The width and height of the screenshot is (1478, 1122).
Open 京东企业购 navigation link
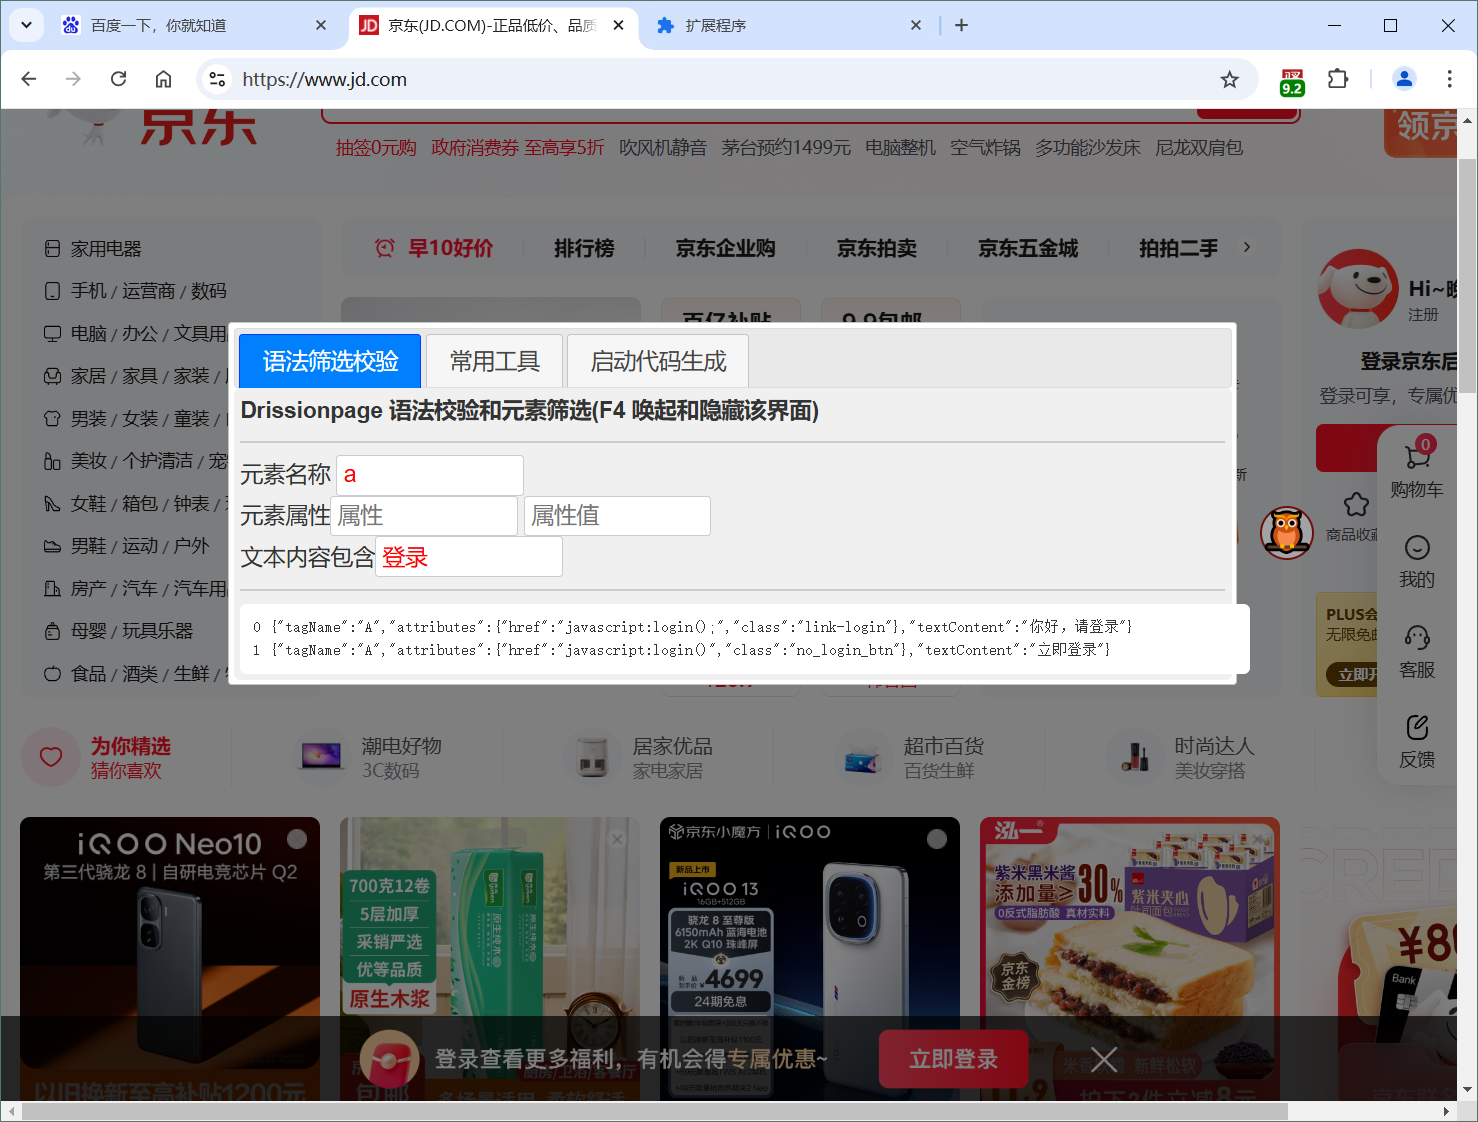tap(725, 248)
